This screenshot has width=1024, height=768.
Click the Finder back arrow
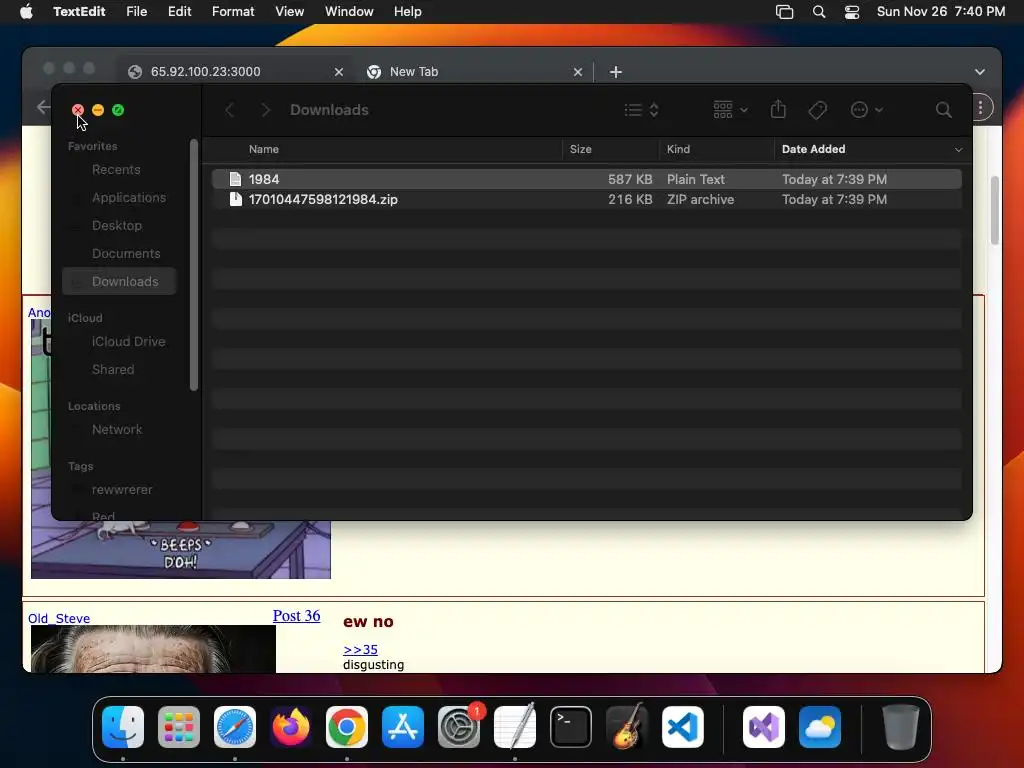pos(229,110)
